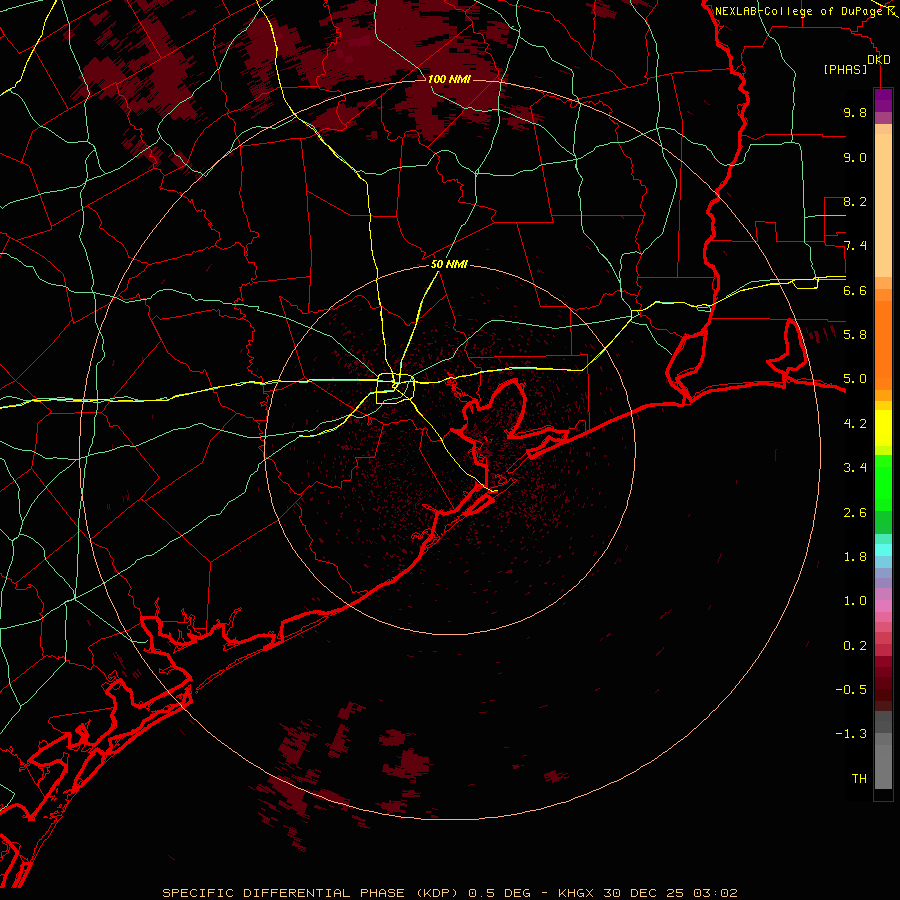Click the 9.0 value on the color scale

tap(855, 157)
